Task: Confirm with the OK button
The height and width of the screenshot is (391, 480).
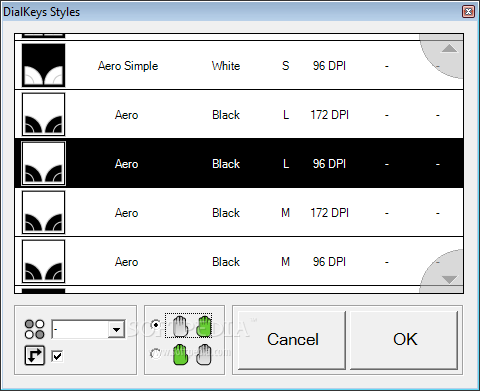Action: [x=404, y=340]
